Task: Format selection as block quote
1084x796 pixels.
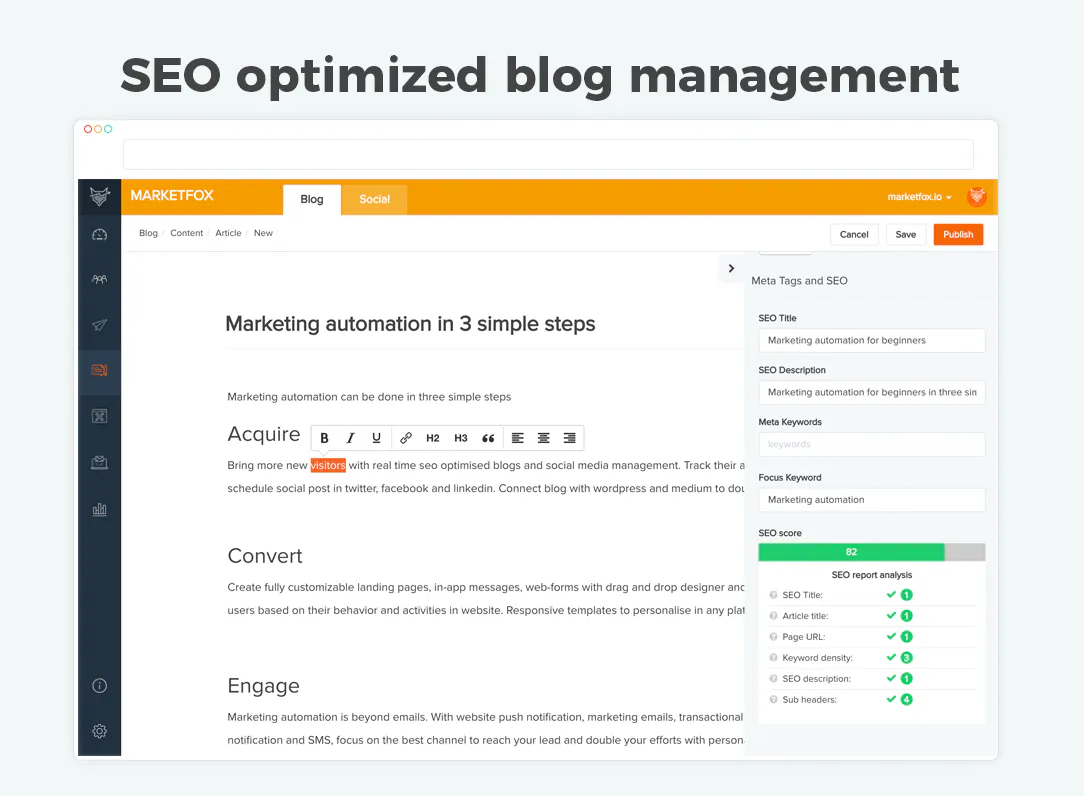Action: pos(488,438)
